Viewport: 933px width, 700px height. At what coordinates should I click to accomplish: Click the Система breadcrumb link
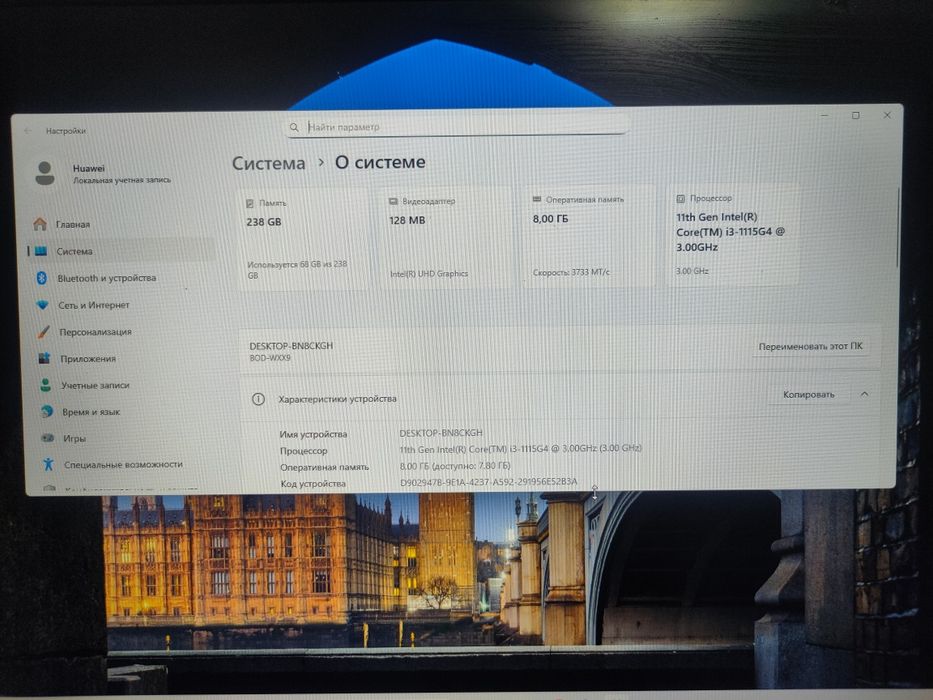268,163
